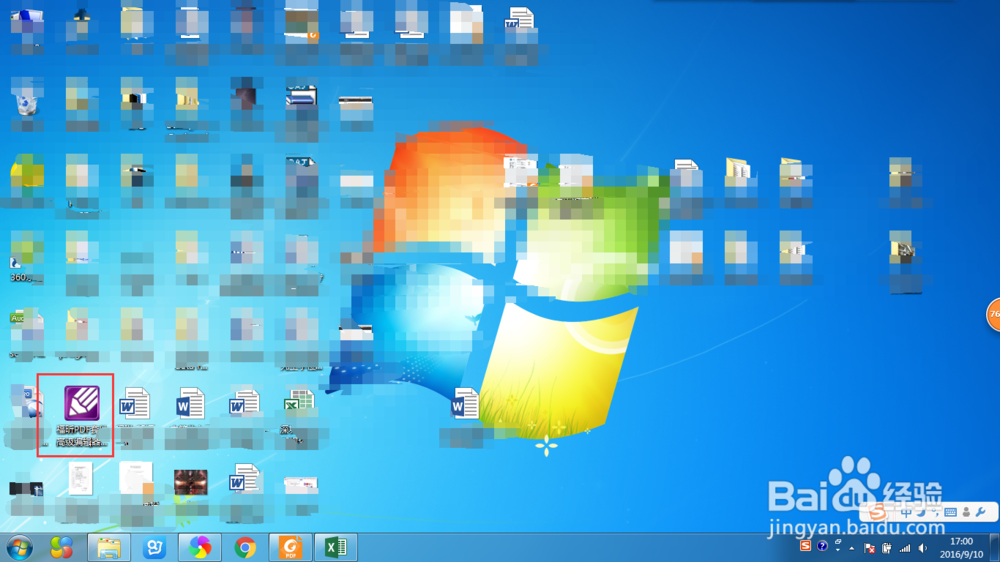1000x562 pixels.
Task: Launch Google Chrome from the taskbar
Action: (245, 547)
